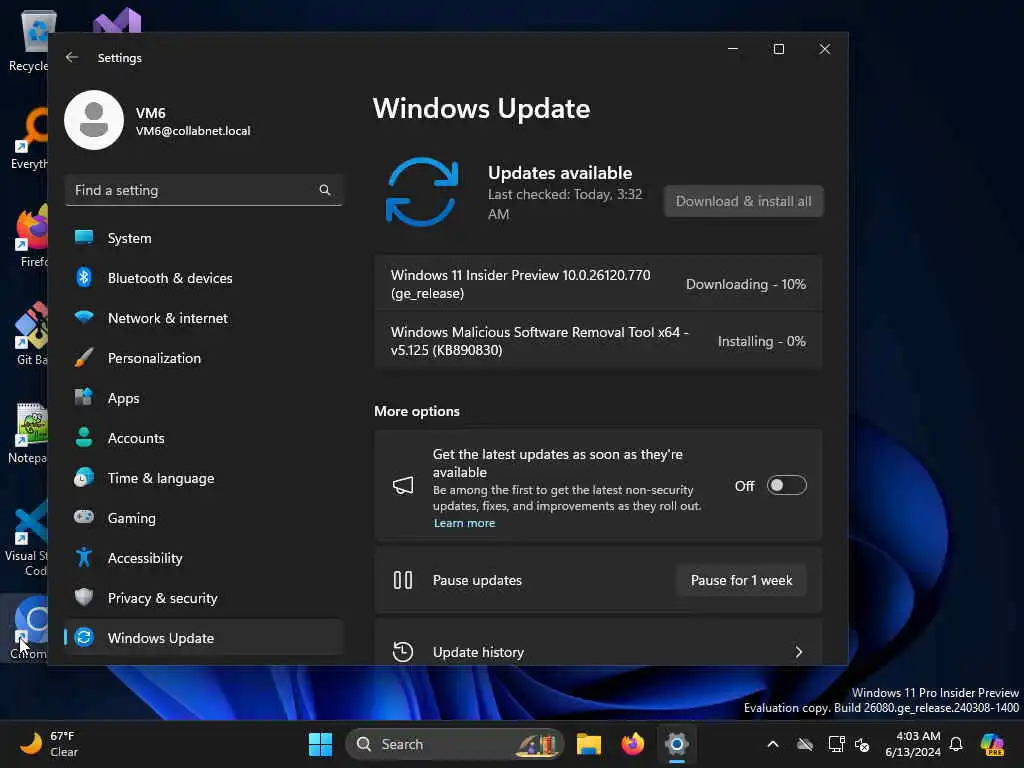Select Accessibility label in the sidebar

[x=145, y=558]
